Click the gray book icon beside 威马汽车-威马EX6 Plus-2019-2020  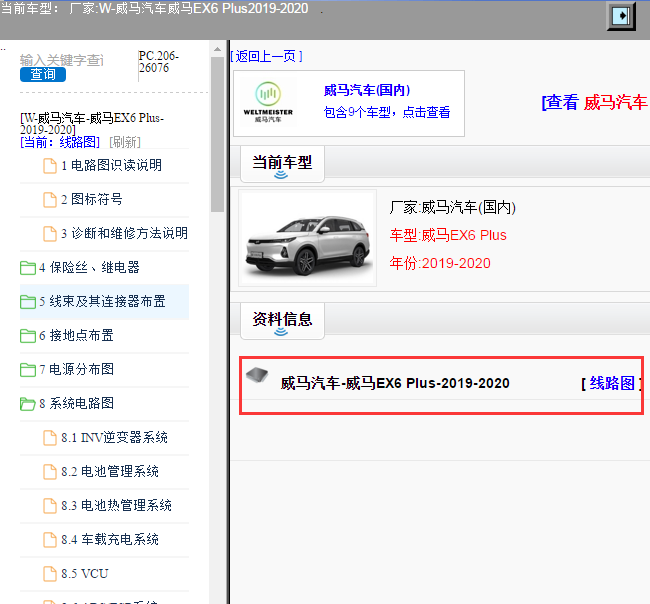[x=257, y=375]
